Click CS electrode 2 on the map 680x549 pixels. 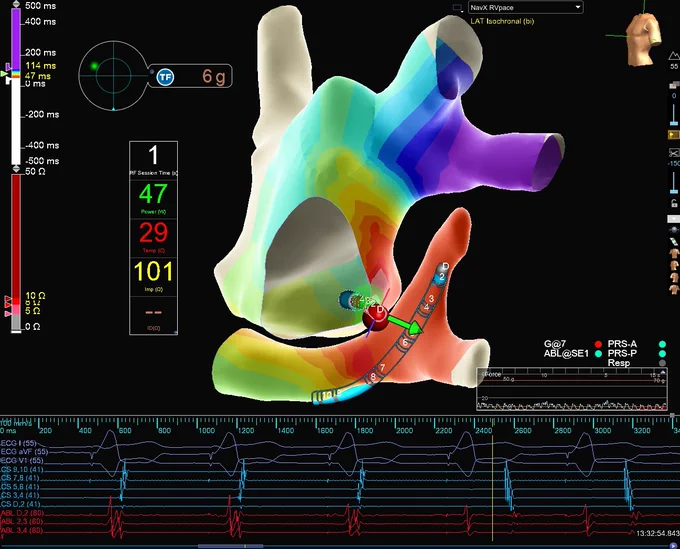(x=441, y=277)
